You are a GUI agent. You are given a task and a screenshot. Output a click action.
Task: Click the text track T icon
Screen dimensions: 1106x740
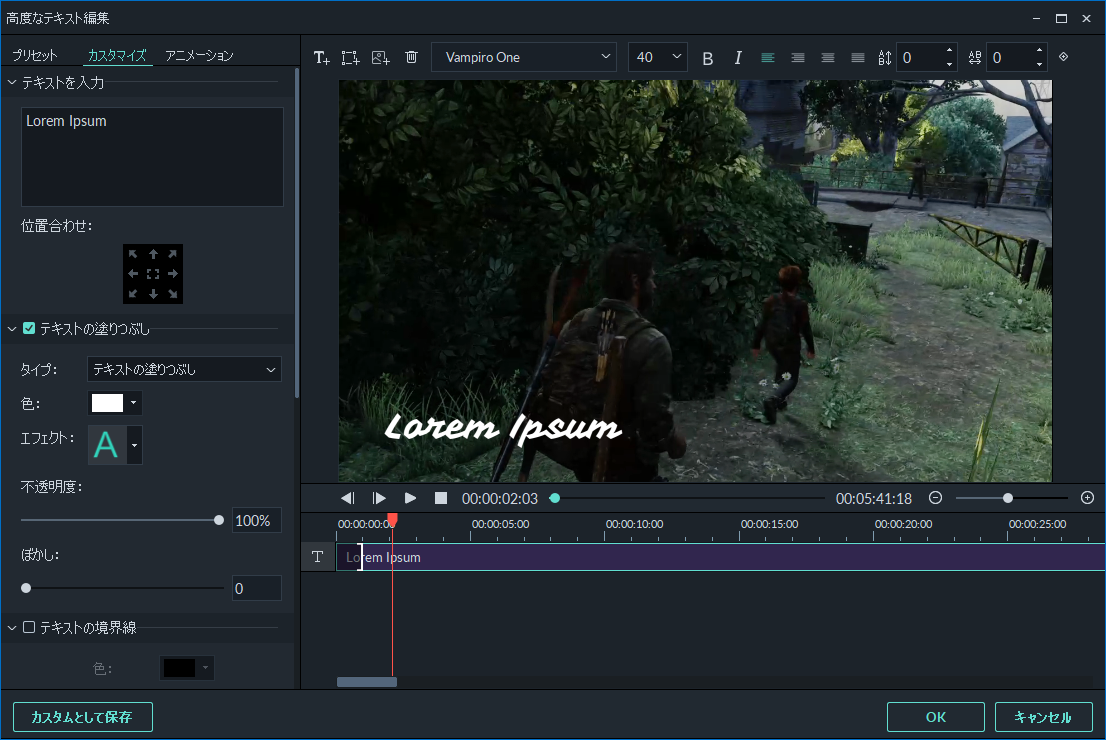click(317, 557)
